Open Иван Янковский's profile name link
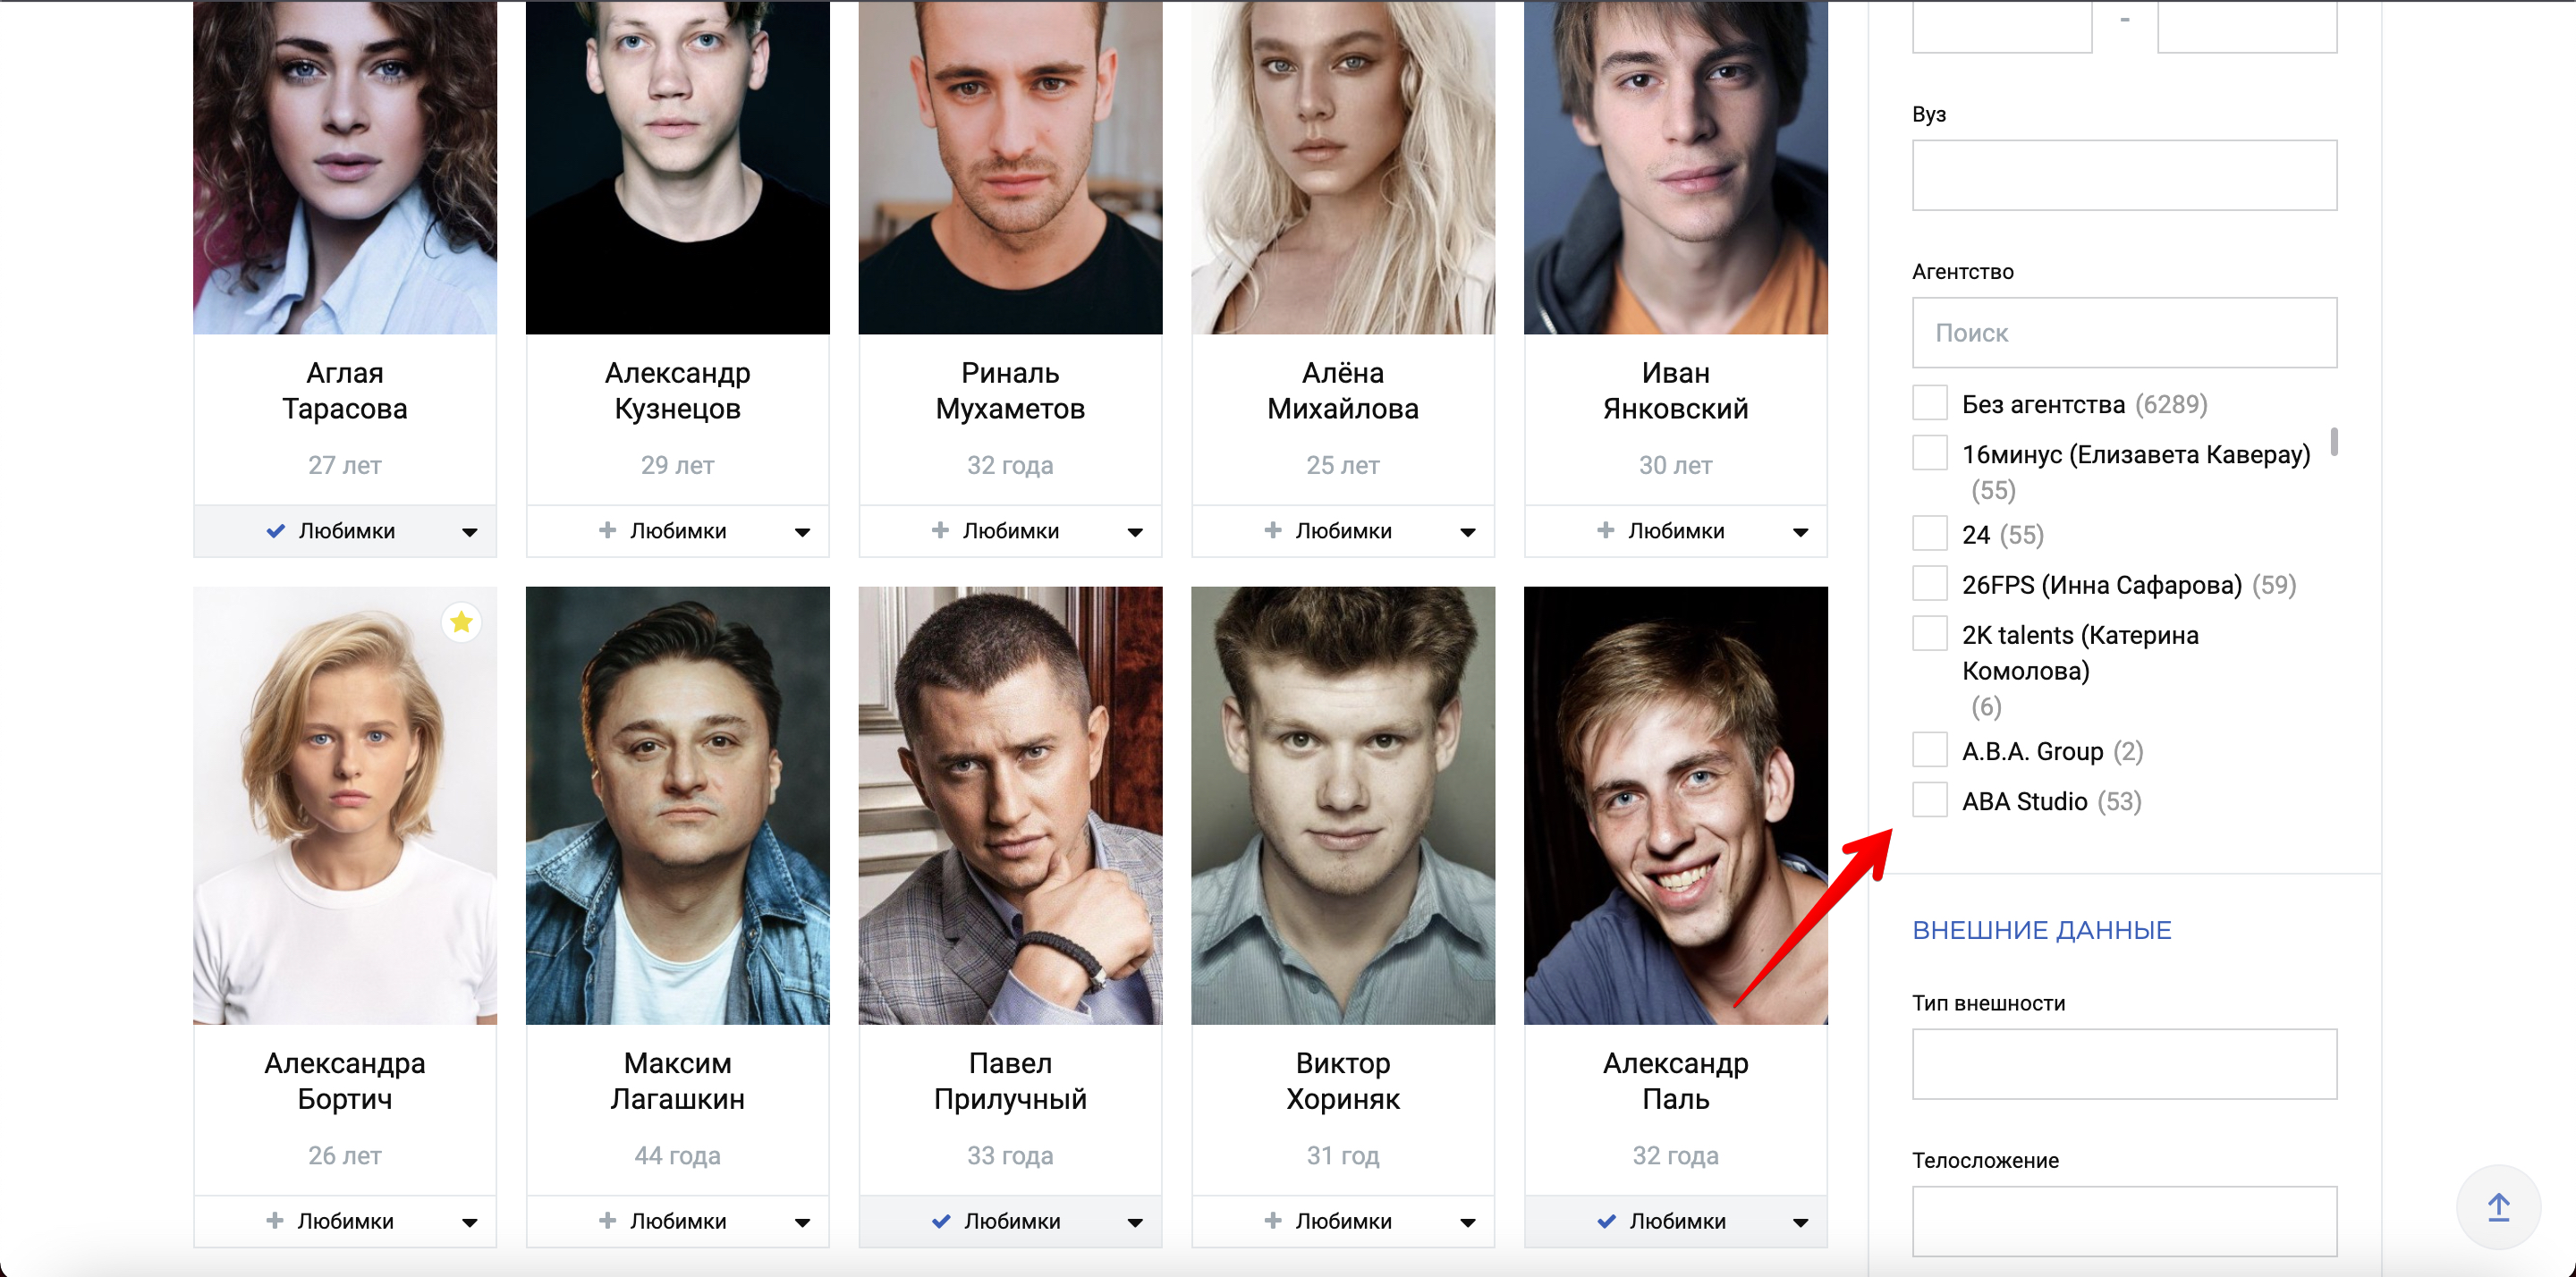This screenshot has width=2576, height=1277. coord(1675,391)
